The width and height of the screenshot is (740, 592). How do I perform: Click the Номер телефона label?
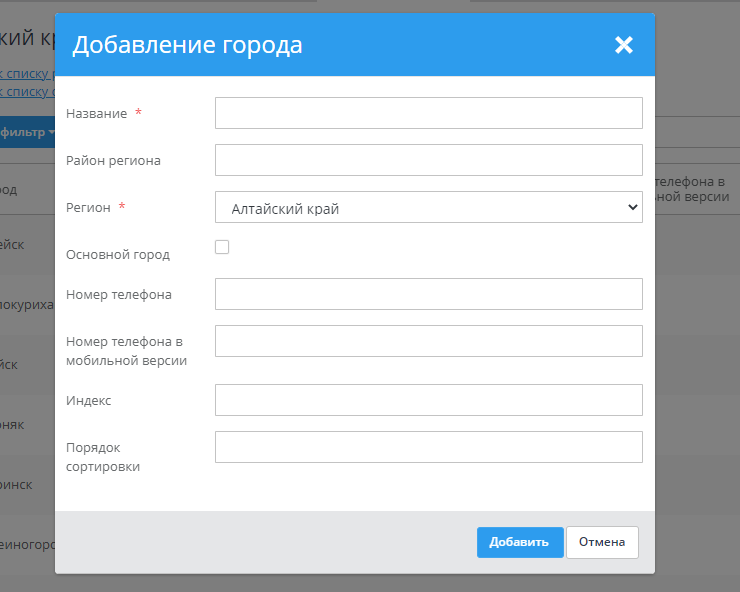(x=119, y=294)
